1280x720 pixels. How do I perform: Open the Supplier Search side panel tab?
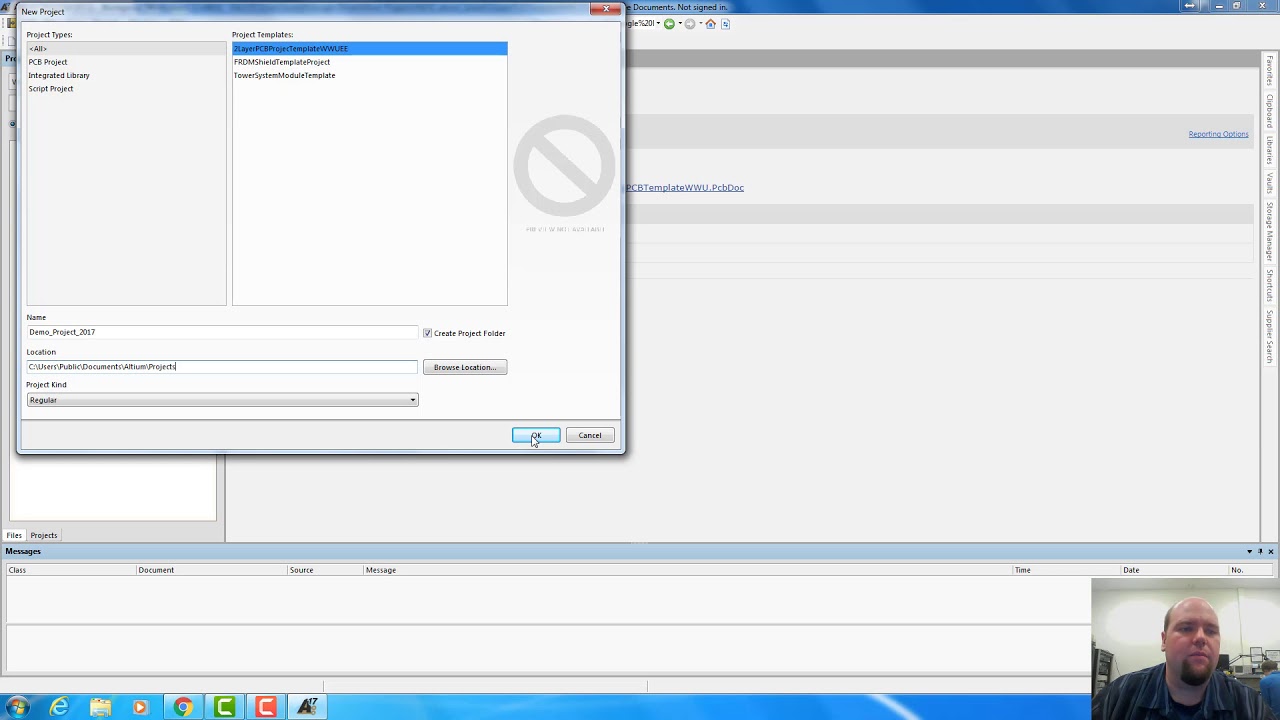pyautogui.click(x=1270, y=336)
